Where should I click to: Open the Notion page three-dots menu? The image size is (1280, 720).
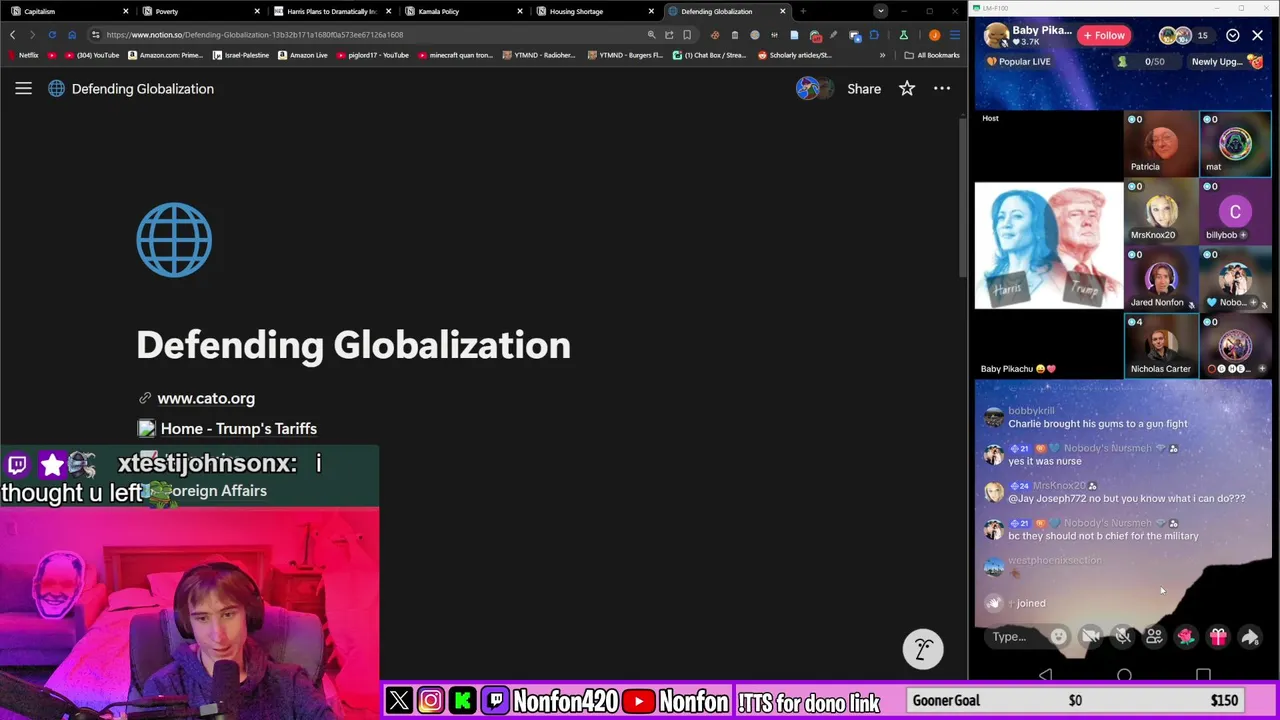942,89
